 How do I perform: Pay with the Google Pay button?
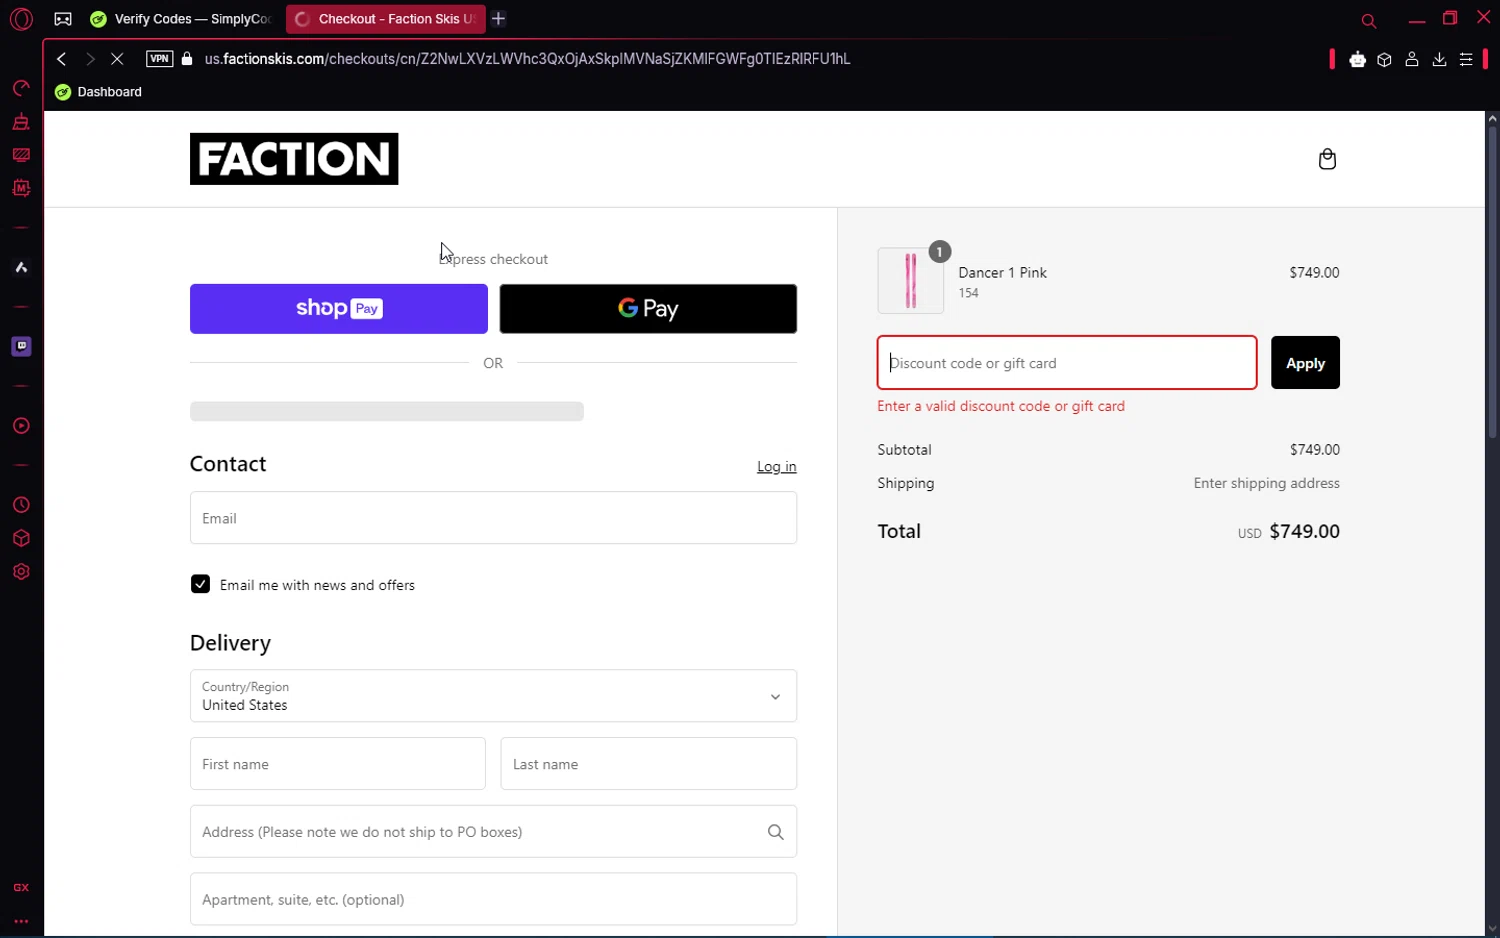pos(648,309)
